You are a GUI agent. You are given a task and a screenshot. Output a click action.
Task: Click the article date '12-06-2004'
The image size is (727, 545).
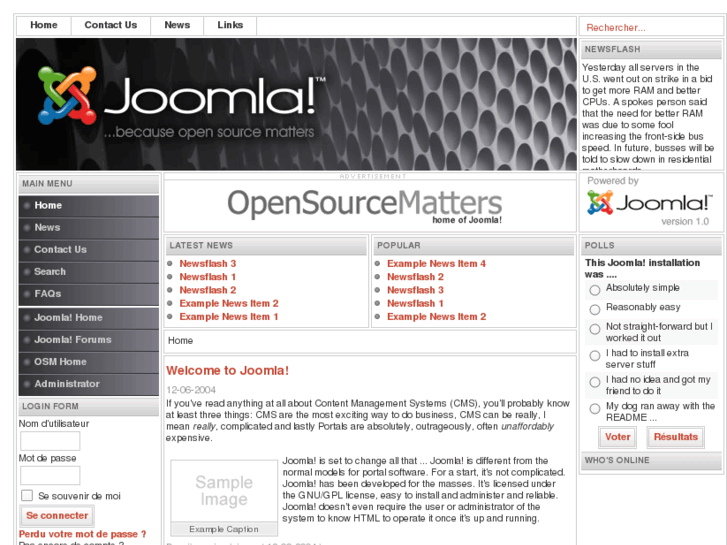click(191, 390)
